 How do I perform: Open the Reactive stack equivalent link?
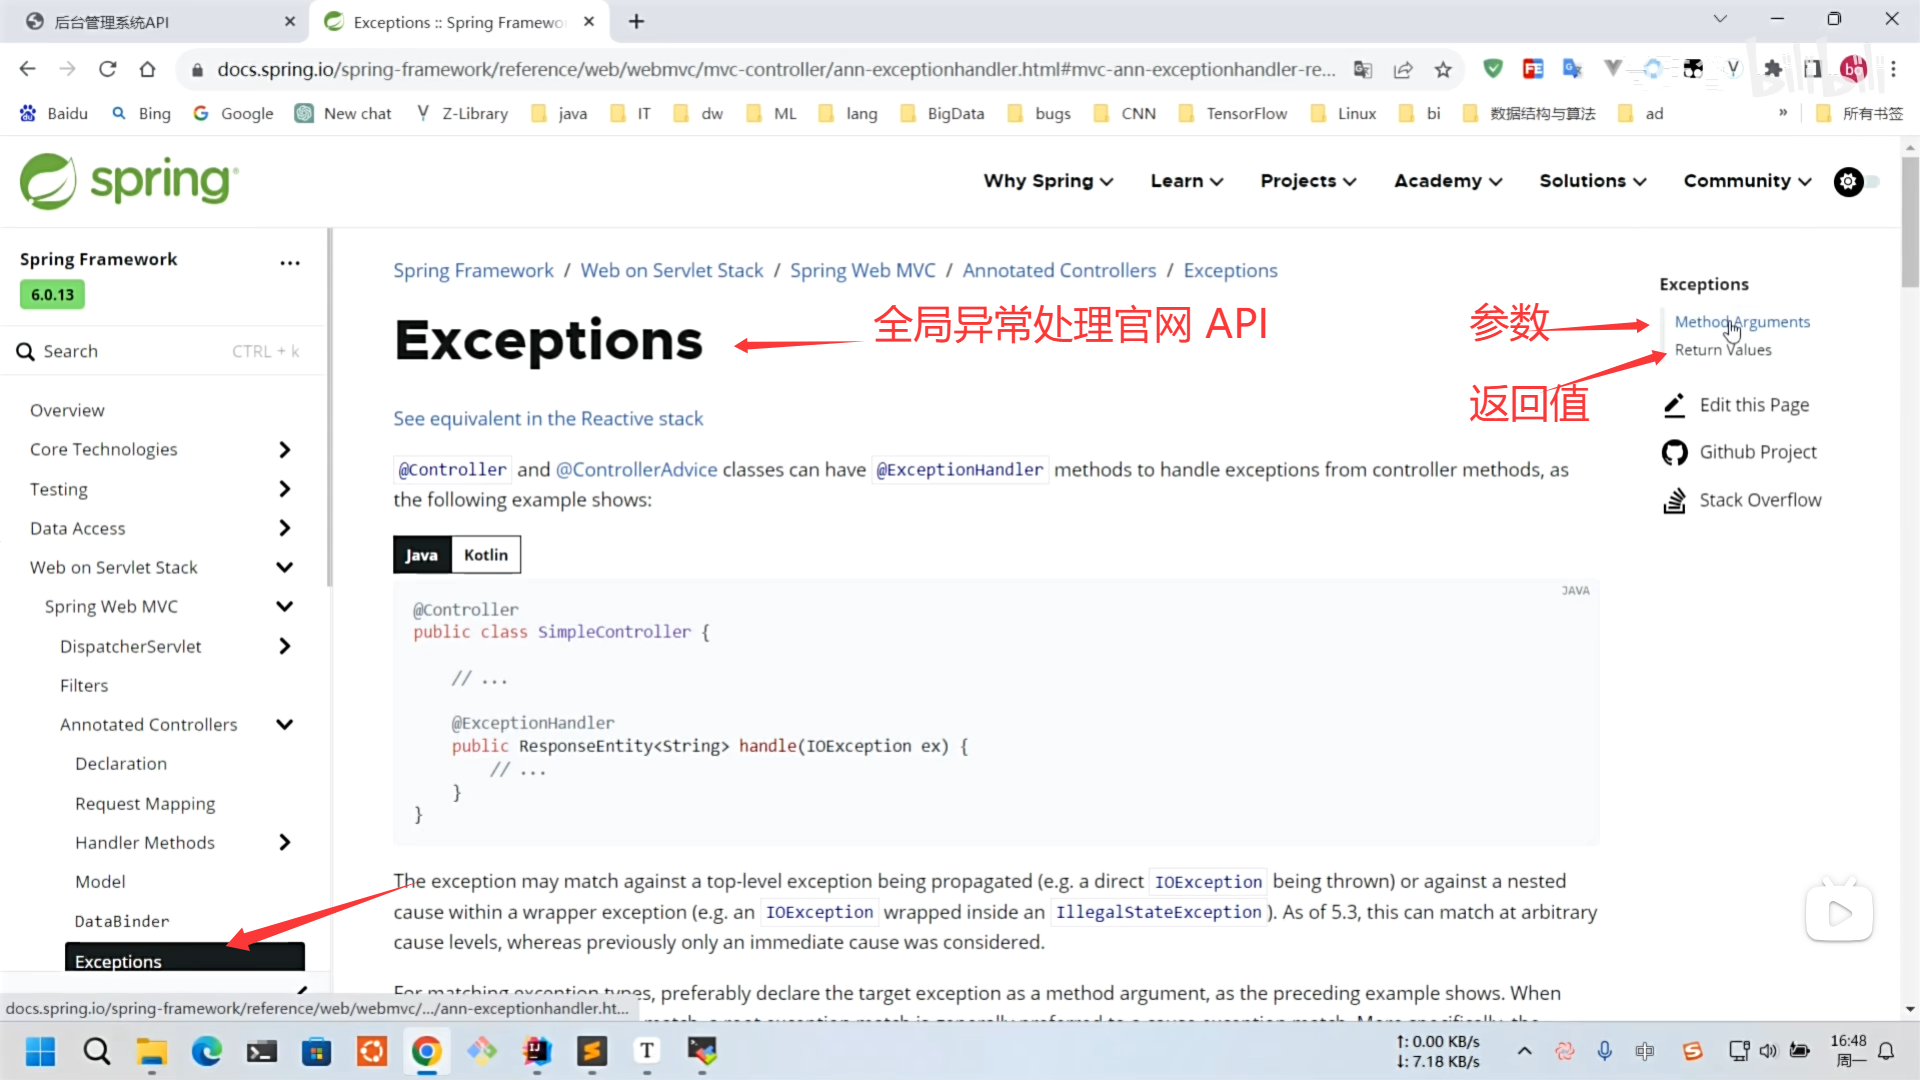click(548, 418)
